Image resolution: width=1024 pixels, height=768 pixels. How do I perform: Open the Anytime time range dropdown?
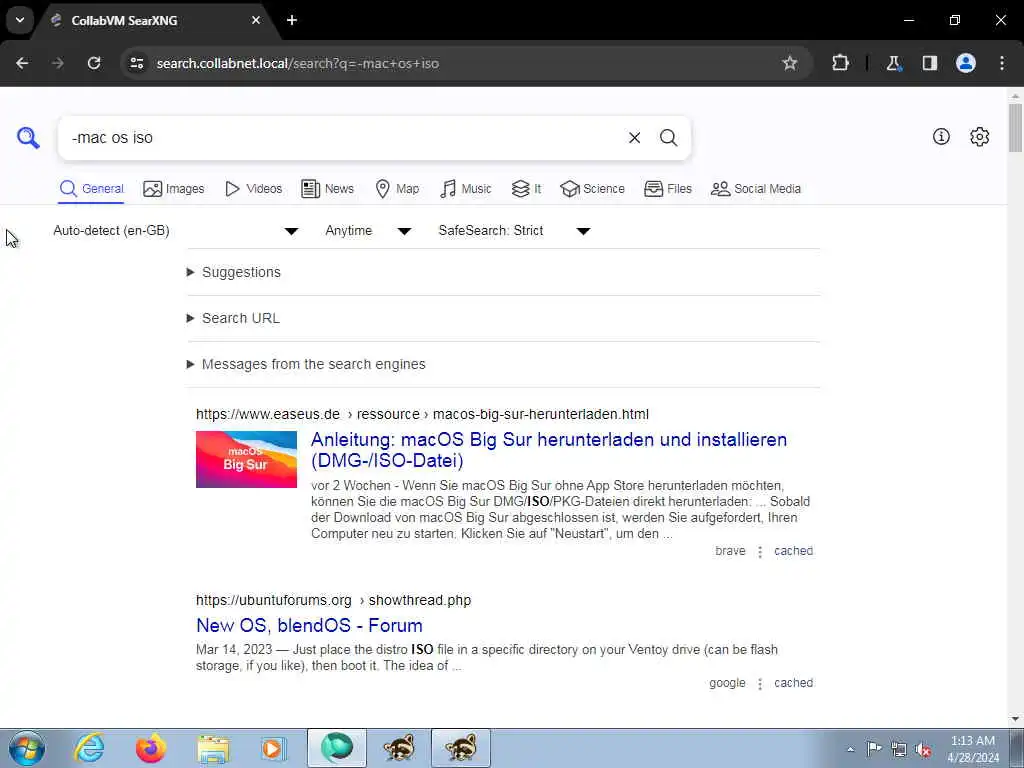point(368,231)
